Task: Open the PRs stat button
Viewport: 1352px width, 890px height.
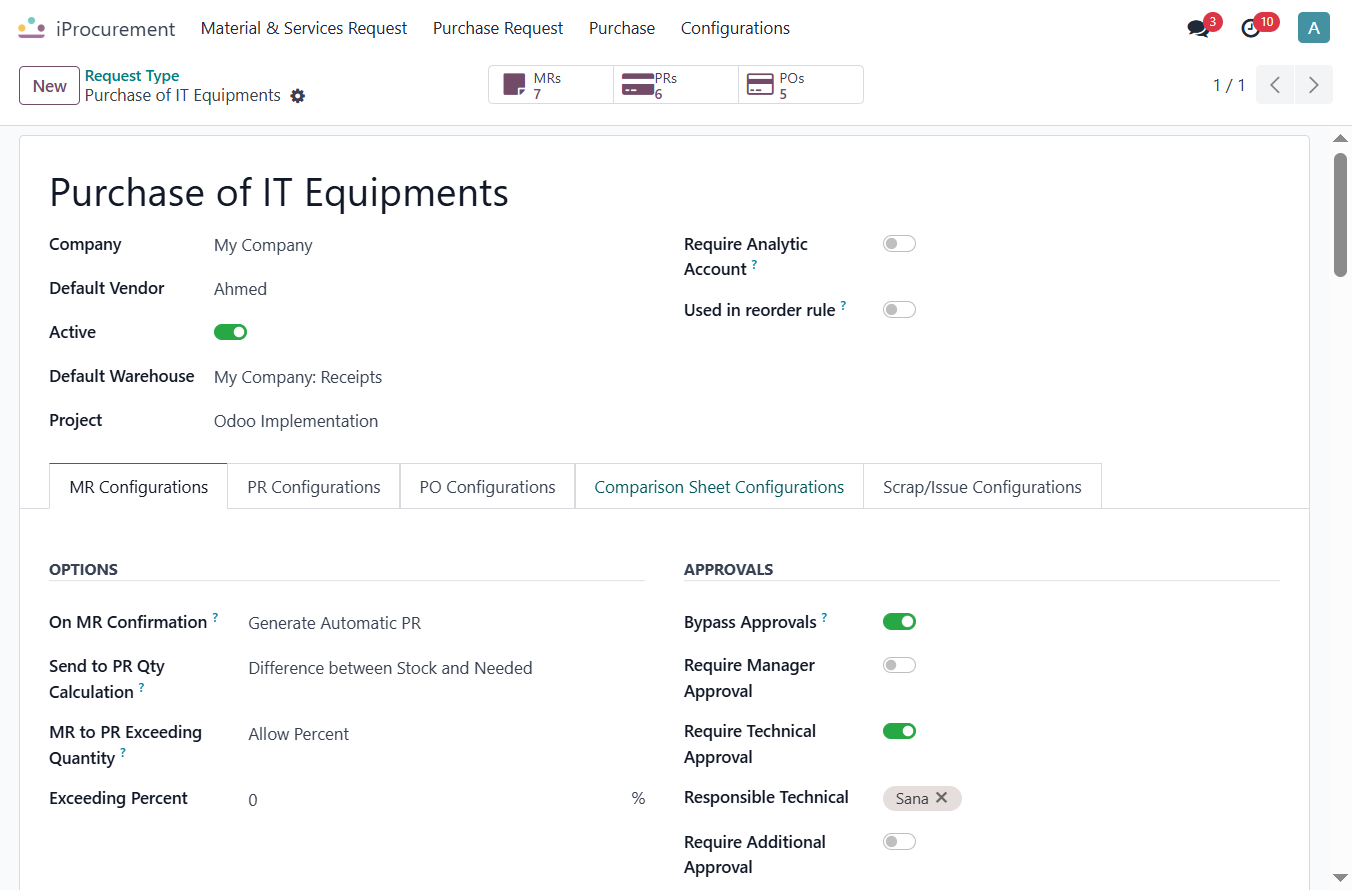Action: (x=676, y=85)
